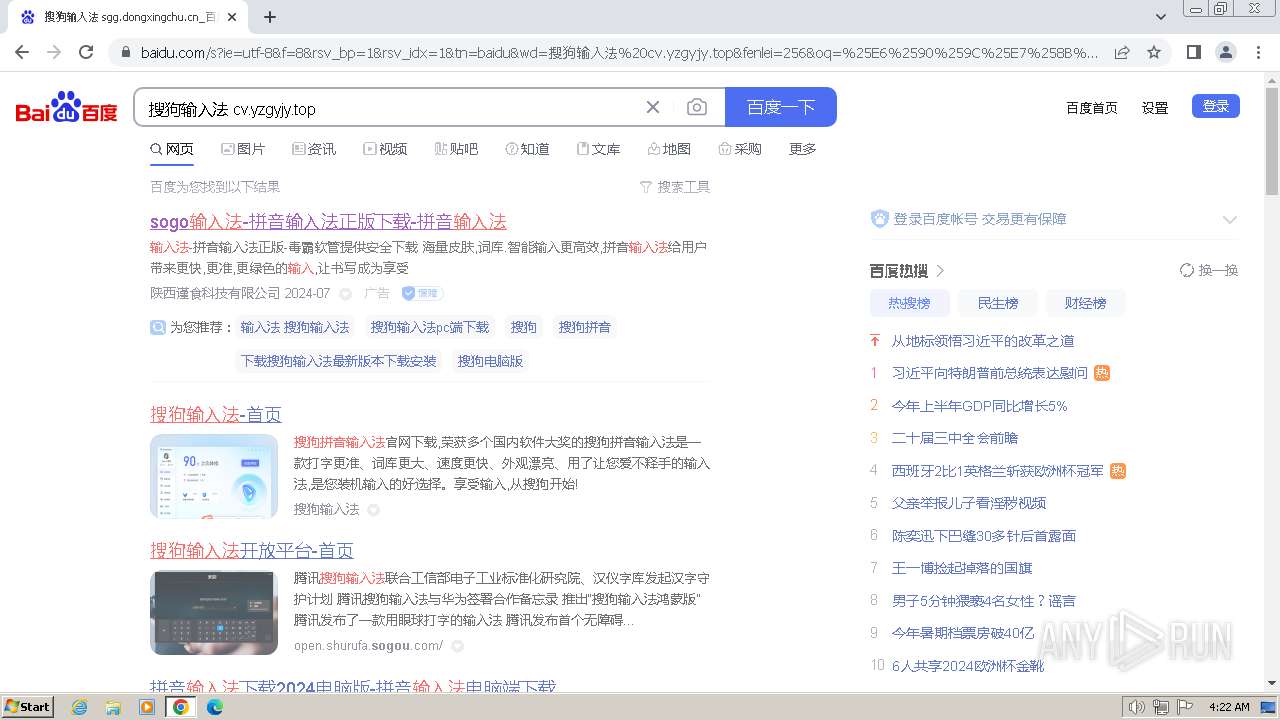Open Windows Start menu

(x=28, y=707)
